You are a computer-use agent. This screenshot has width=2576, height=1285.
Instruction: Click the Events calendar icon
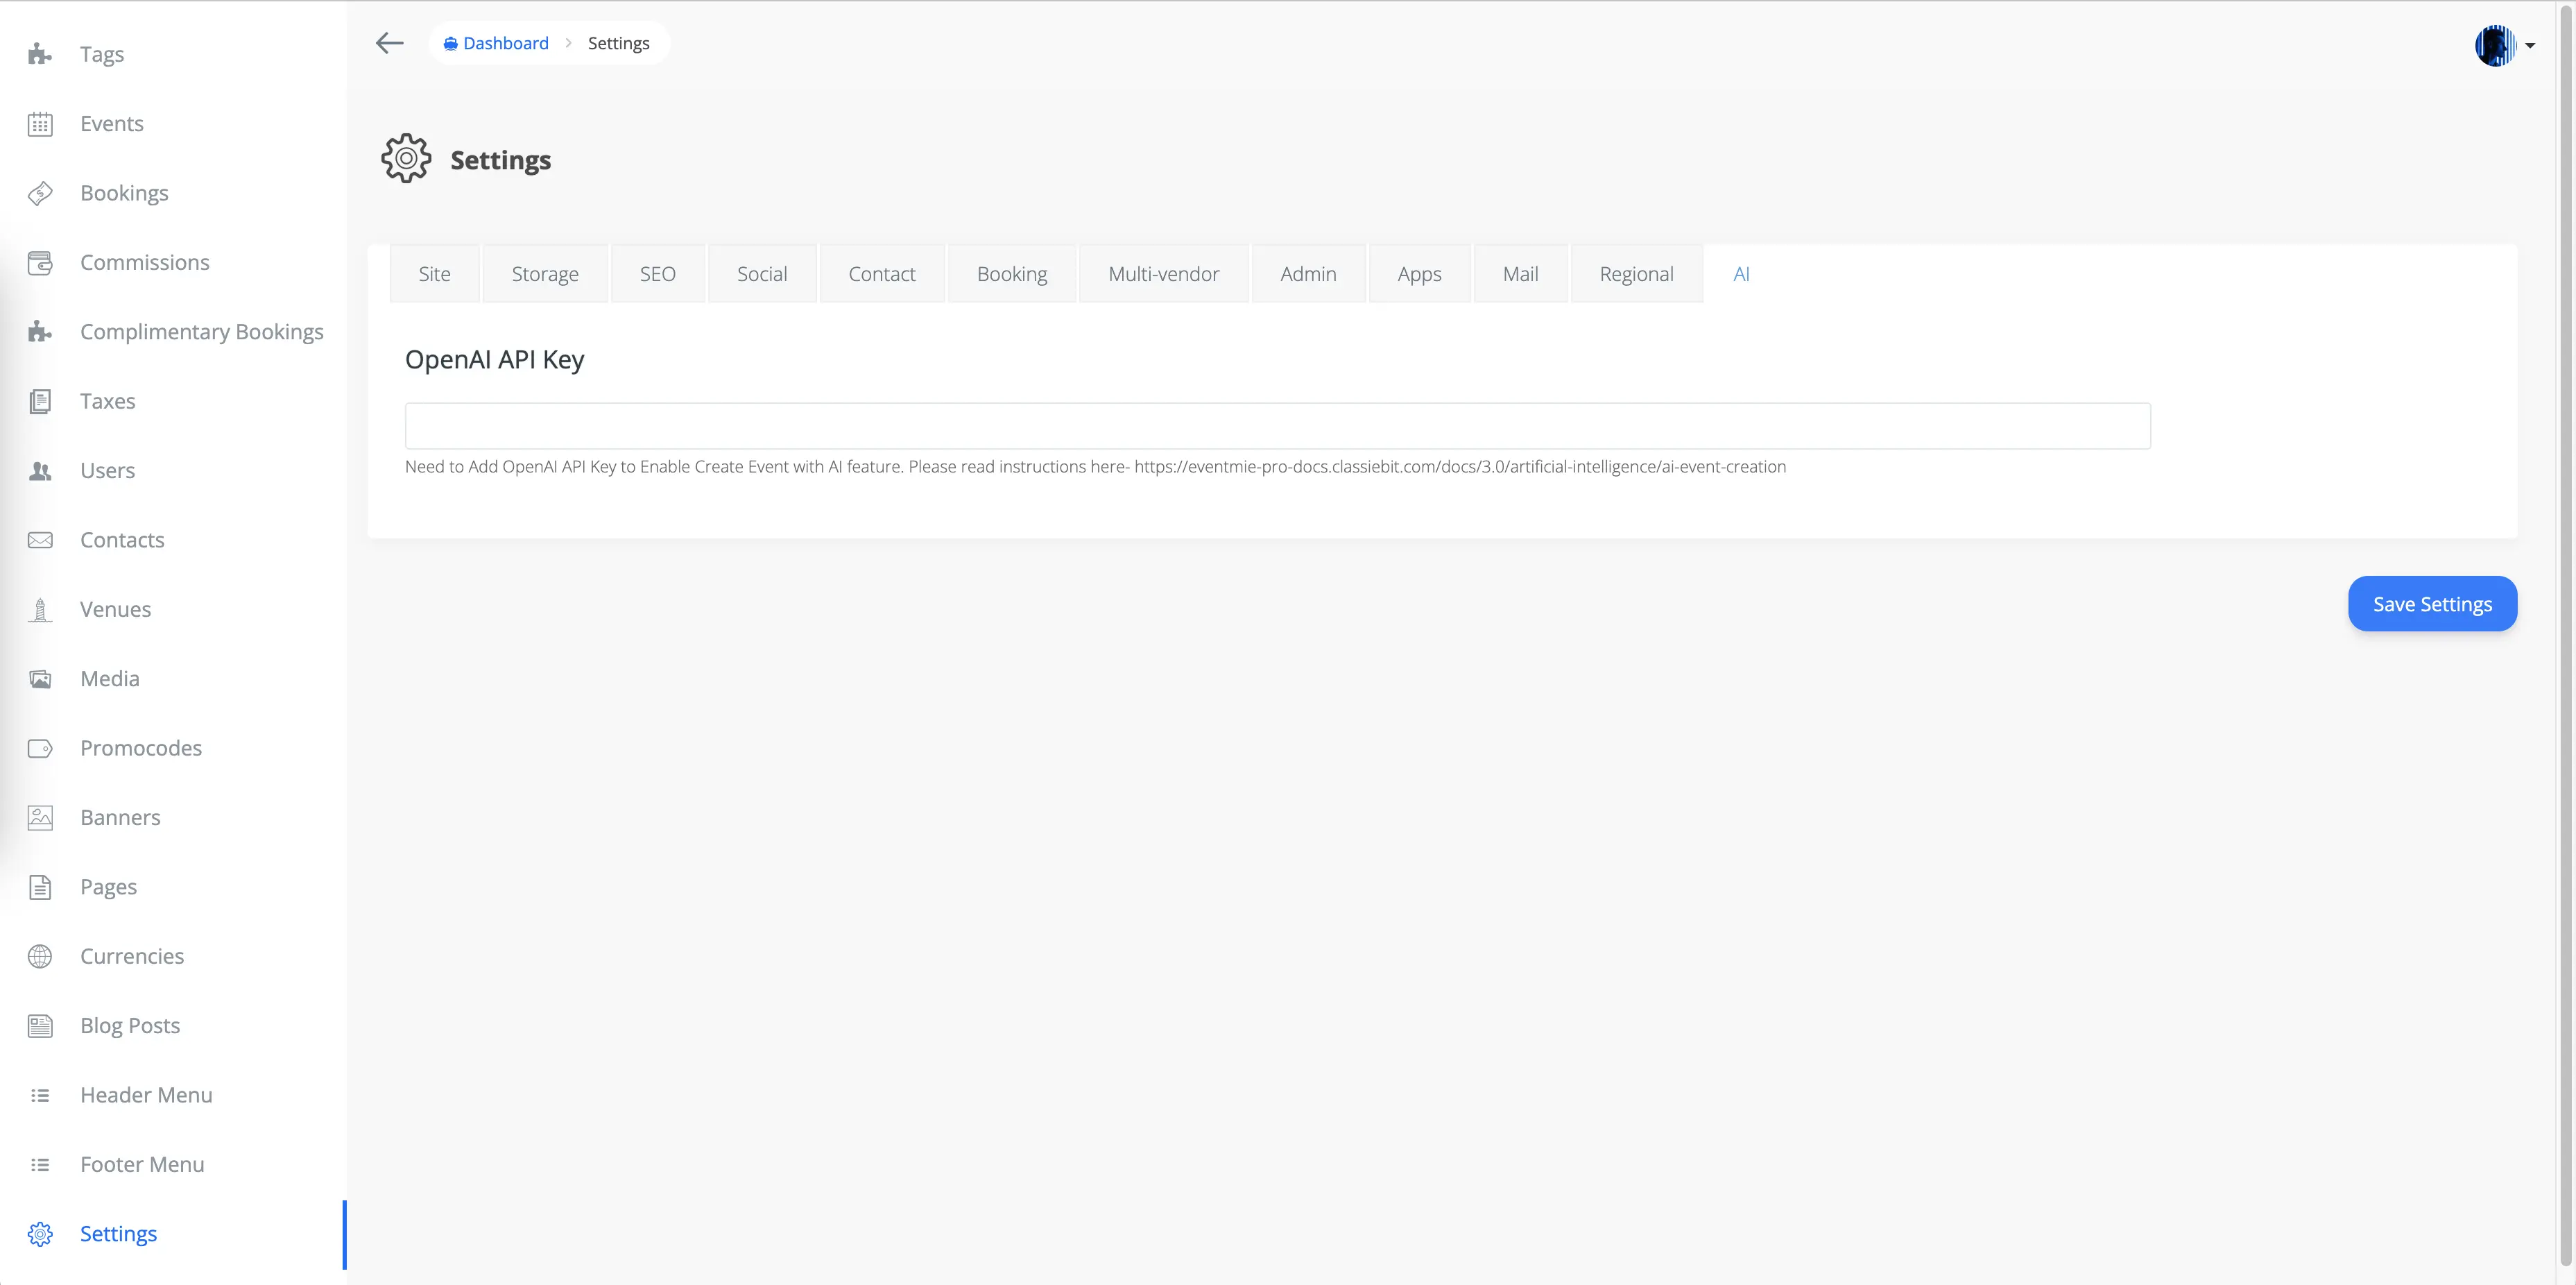40,124
